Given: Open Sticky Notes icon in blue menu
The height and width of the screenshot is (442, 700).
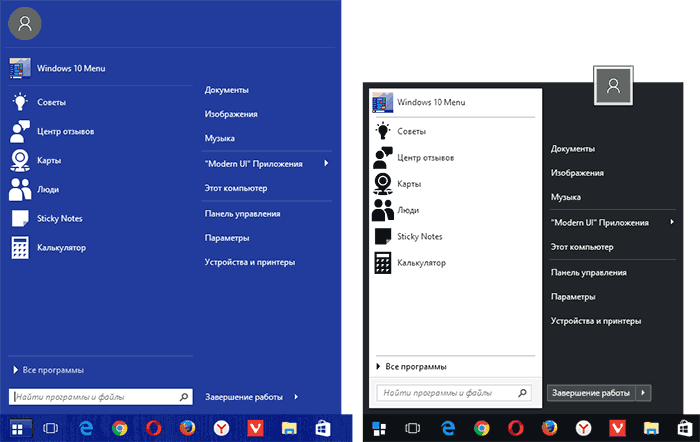Looking at the screenshot, I should point(20,218).
